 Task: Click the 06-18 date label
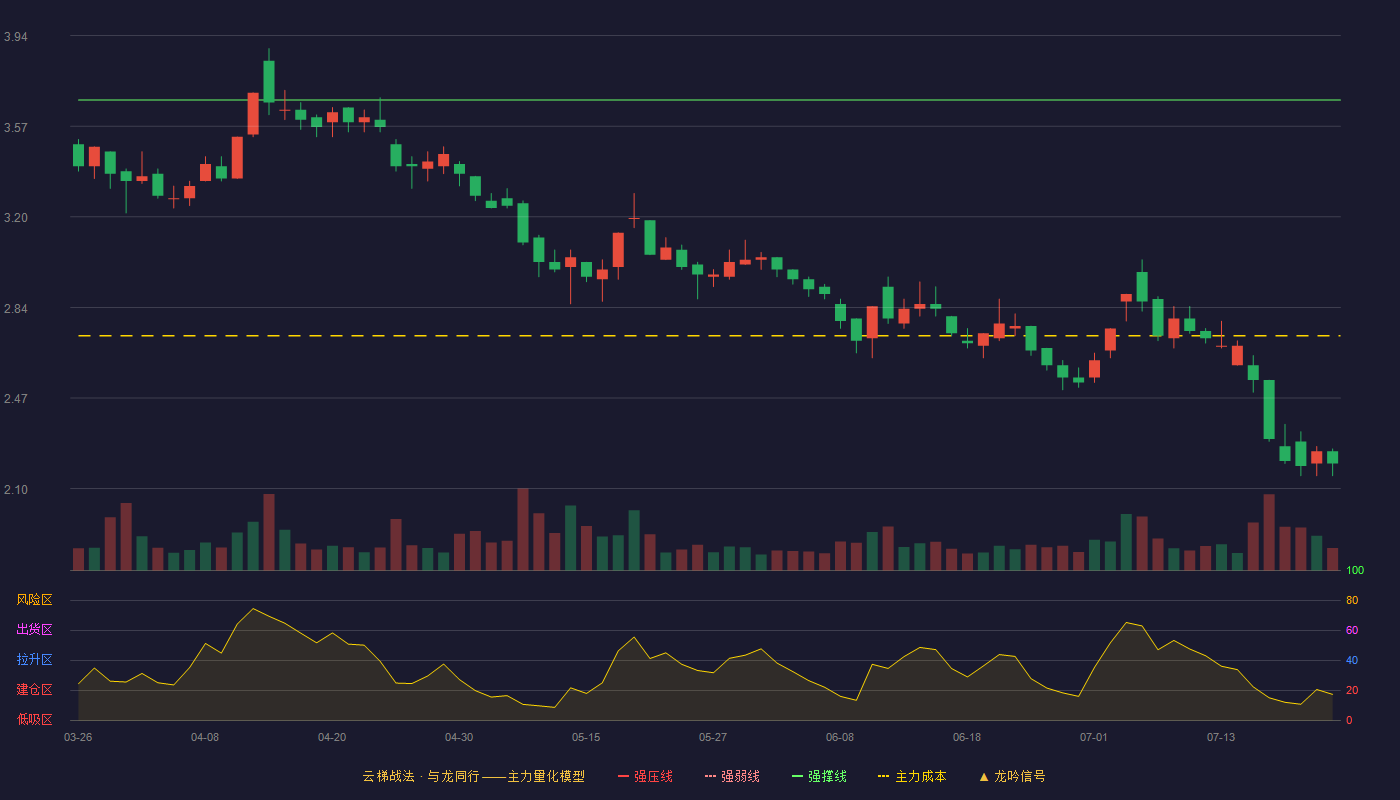coord(967,737)
